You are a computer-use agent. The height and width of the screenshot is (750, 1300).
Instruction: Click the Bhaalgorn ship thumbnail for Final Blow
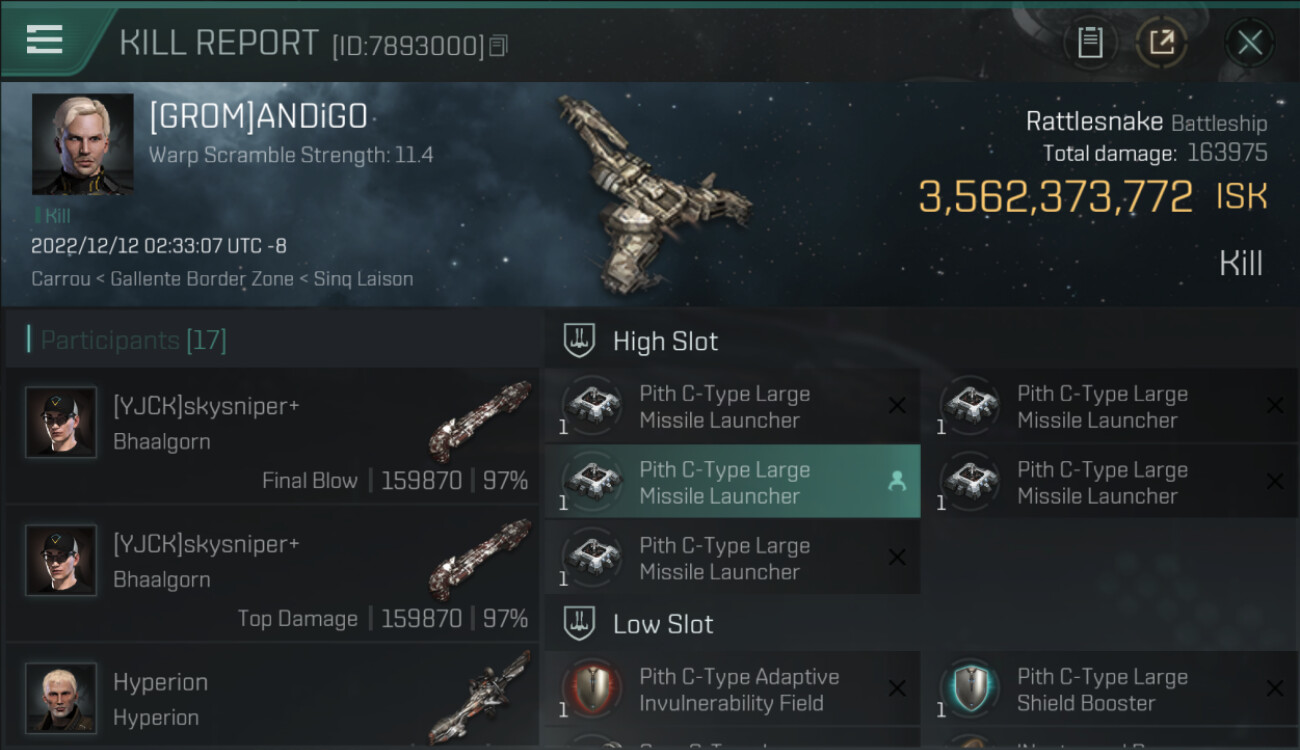point(479,420)
